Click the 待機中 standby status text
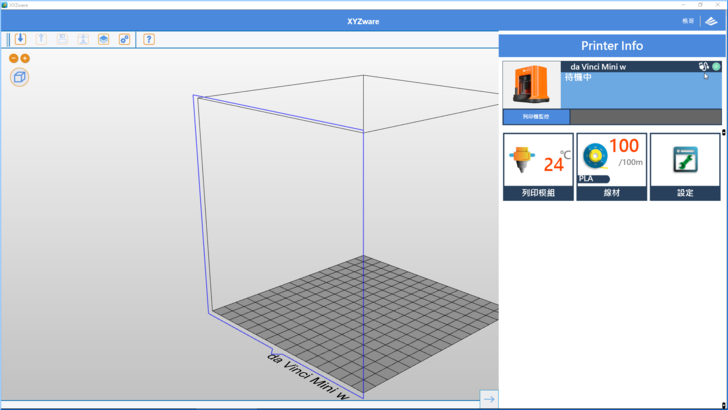The height and width of the screenshot is (410, 728). coord(578,78)
